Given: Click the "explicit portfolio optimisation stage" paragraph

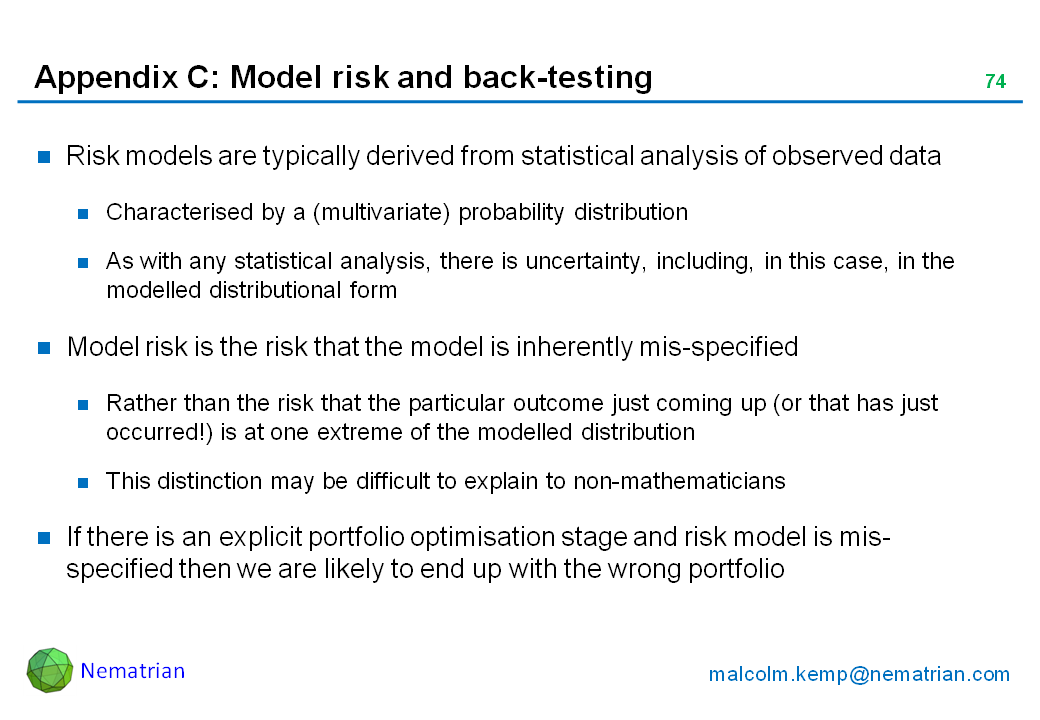Looking at the screenshot, I should click(x=478, y=553).
